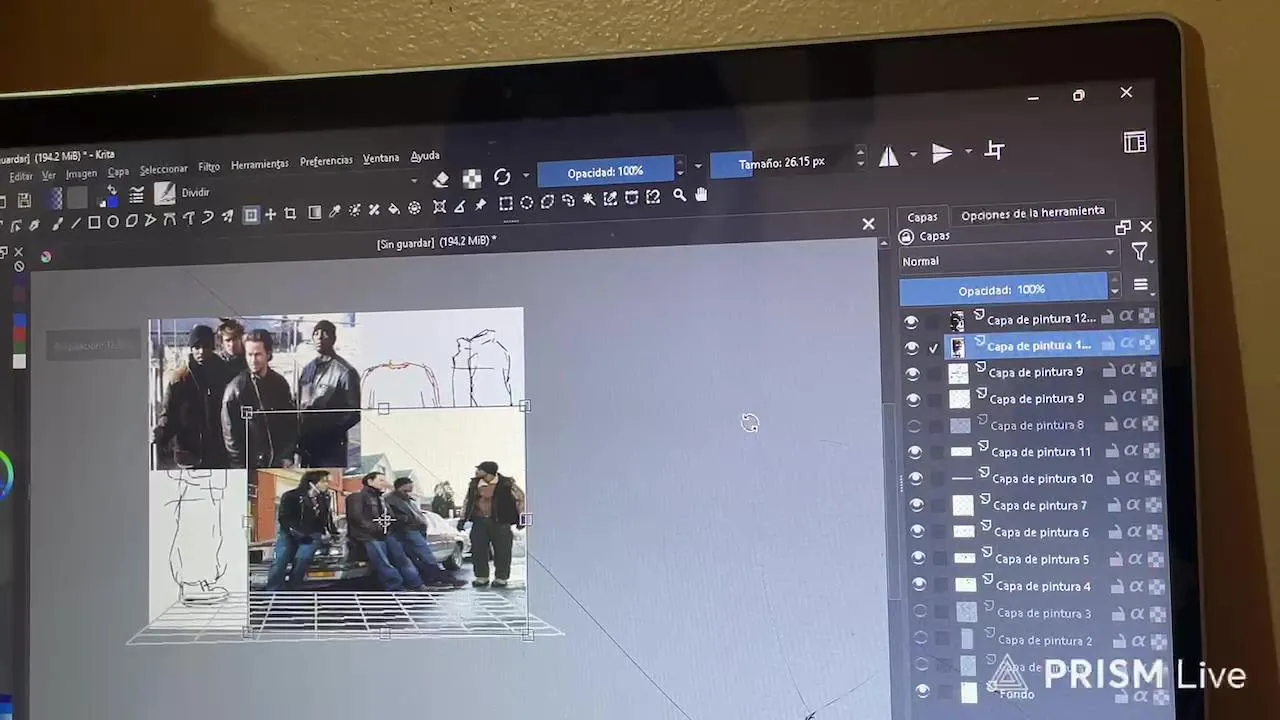Viewport: 1280px width, 720px height.
Task: Hide the Capa de pintura 10 layer
Action: (x=916, y=479)
